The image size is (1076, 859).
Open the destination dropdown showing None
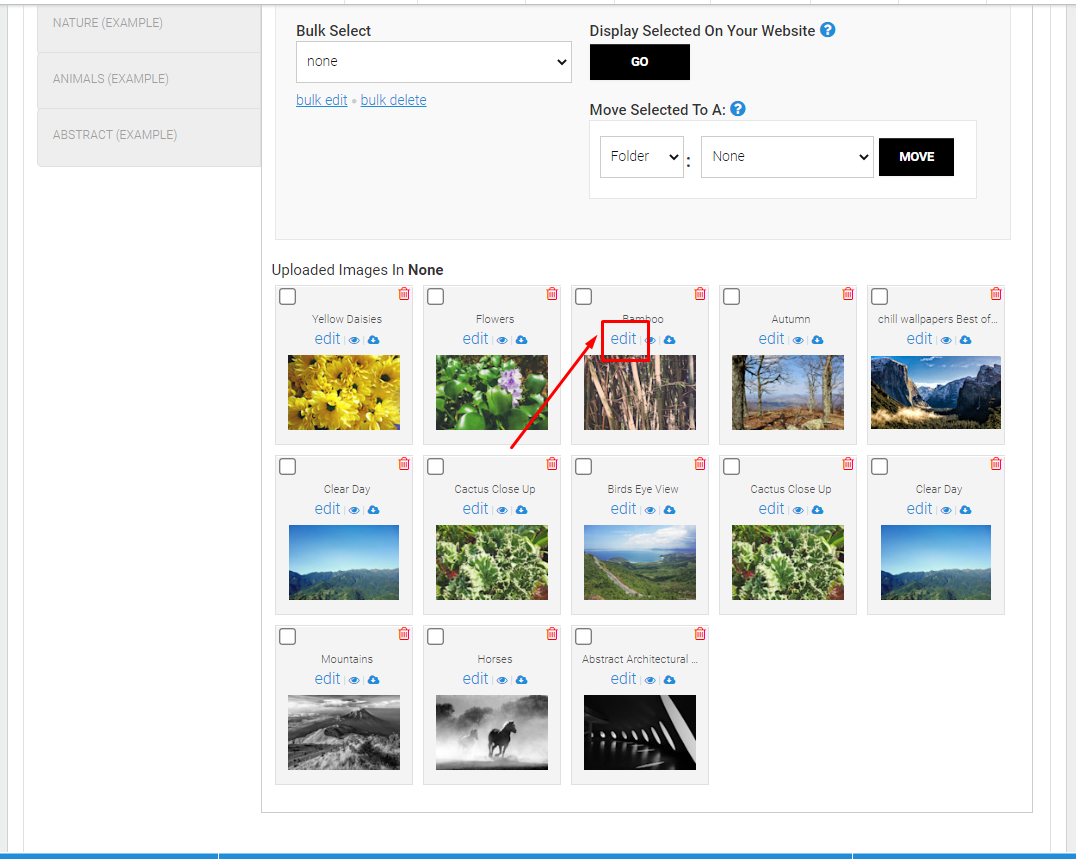pos(787,156)
